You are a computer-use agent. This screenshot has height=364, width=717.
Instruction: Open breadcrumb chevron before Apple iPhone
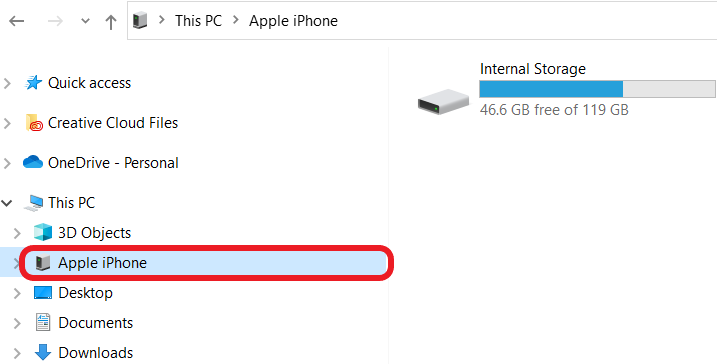coord(235,21)
